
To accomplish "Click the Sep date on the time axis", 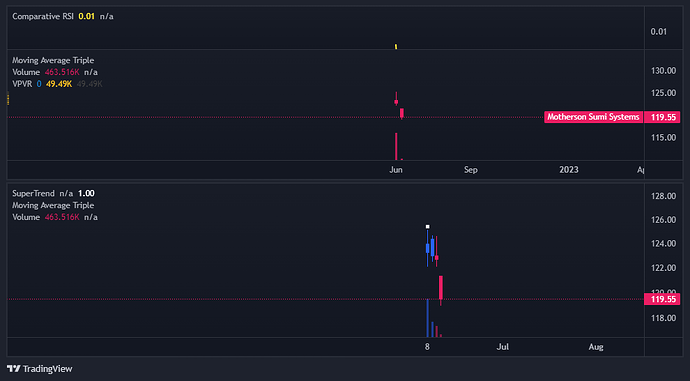I will coord(470,170).
